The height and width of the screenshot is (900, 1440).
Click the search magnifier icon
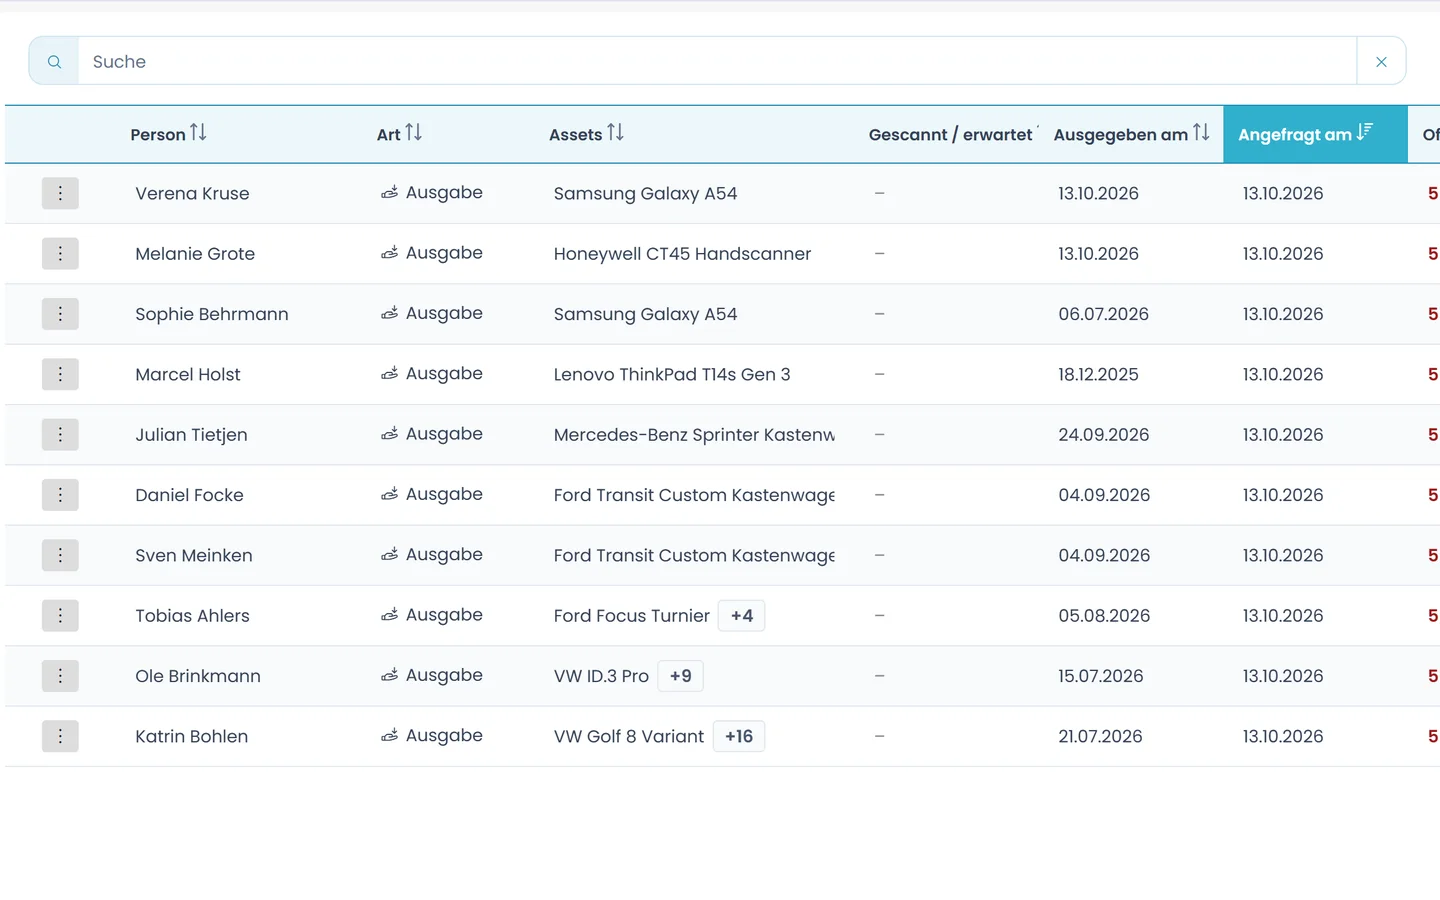click(54, 61)
